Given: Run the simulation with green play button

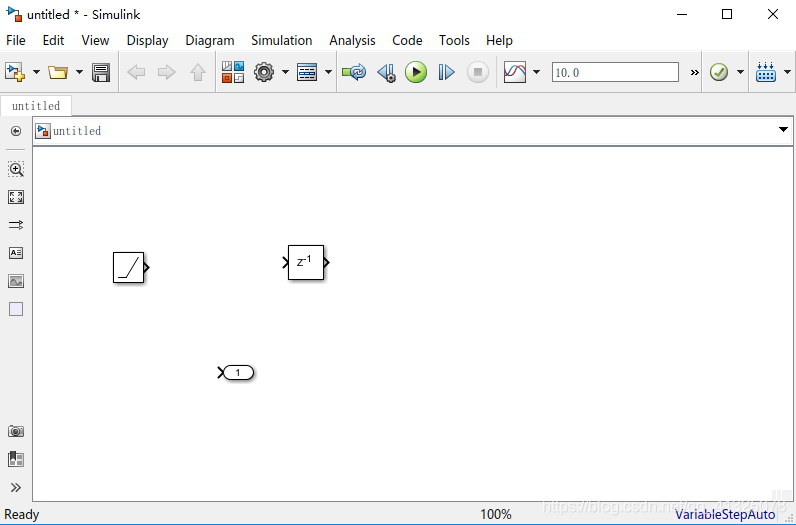Looking at the screenshot, I should (416, 72).
